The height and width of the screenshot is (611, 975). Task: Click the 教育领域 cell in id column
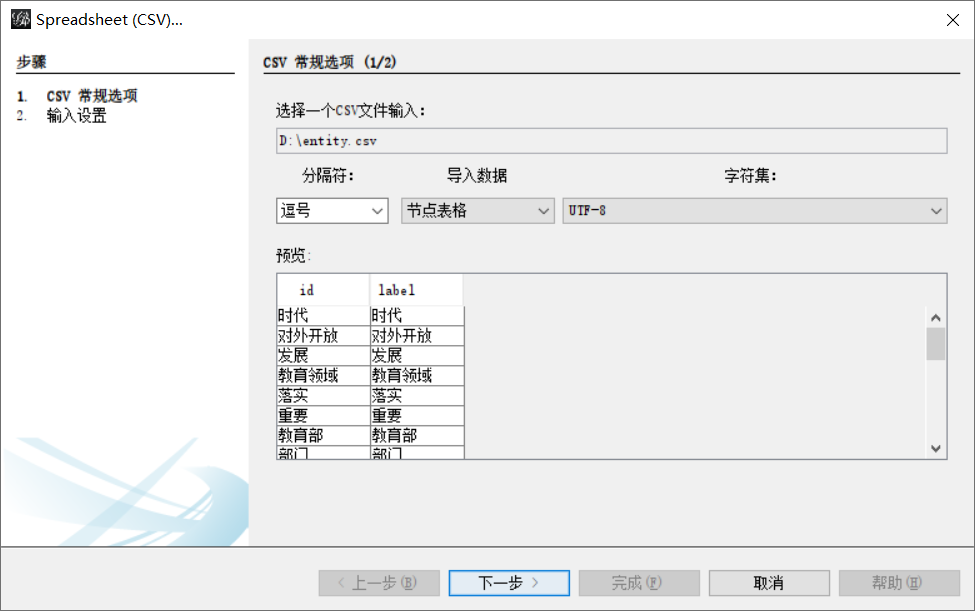[x=323, y=375]
